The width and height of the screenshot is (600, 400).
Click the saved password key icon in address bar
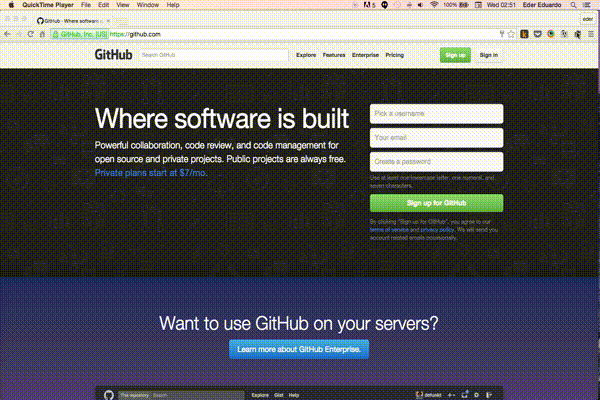[502, 34]
